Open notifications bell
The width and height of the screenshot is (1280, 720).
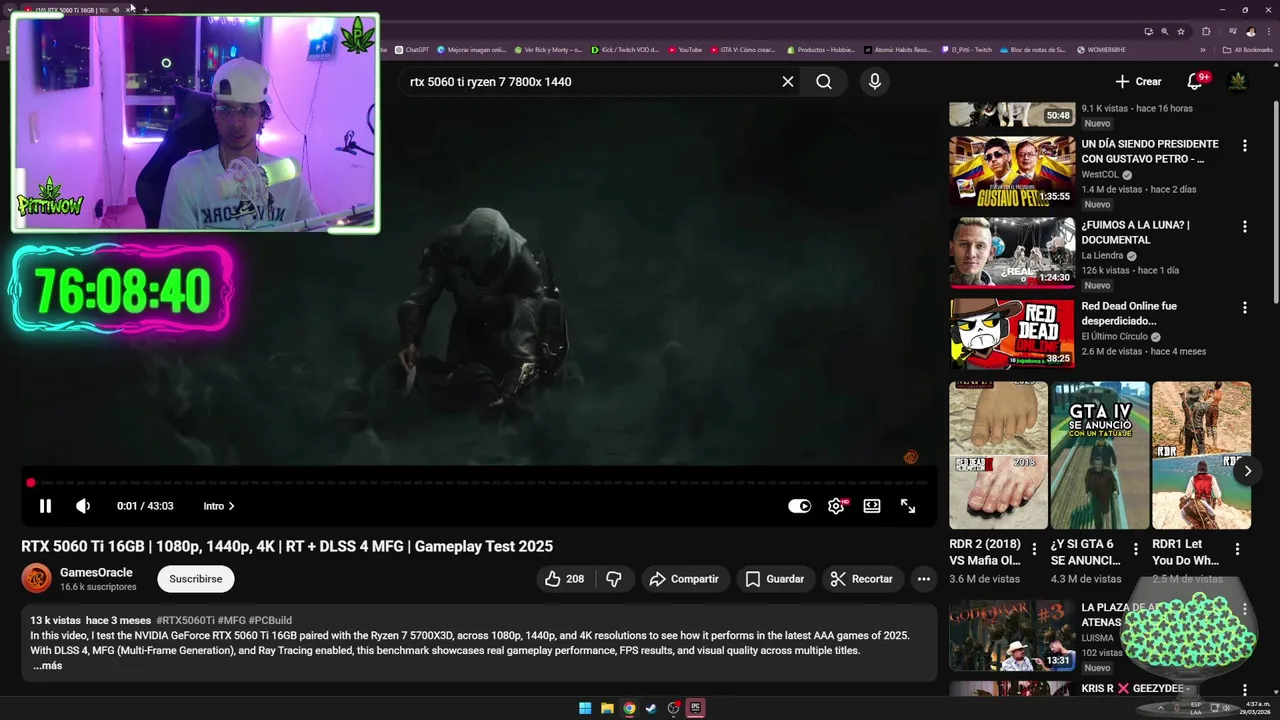point(1195,82)
